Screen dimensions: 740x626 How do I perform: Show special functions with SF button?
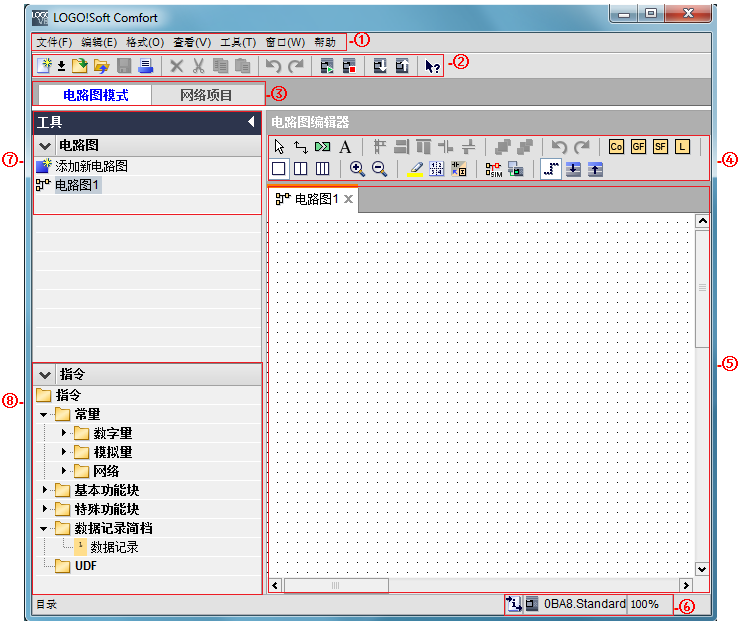tap(660, 147)
